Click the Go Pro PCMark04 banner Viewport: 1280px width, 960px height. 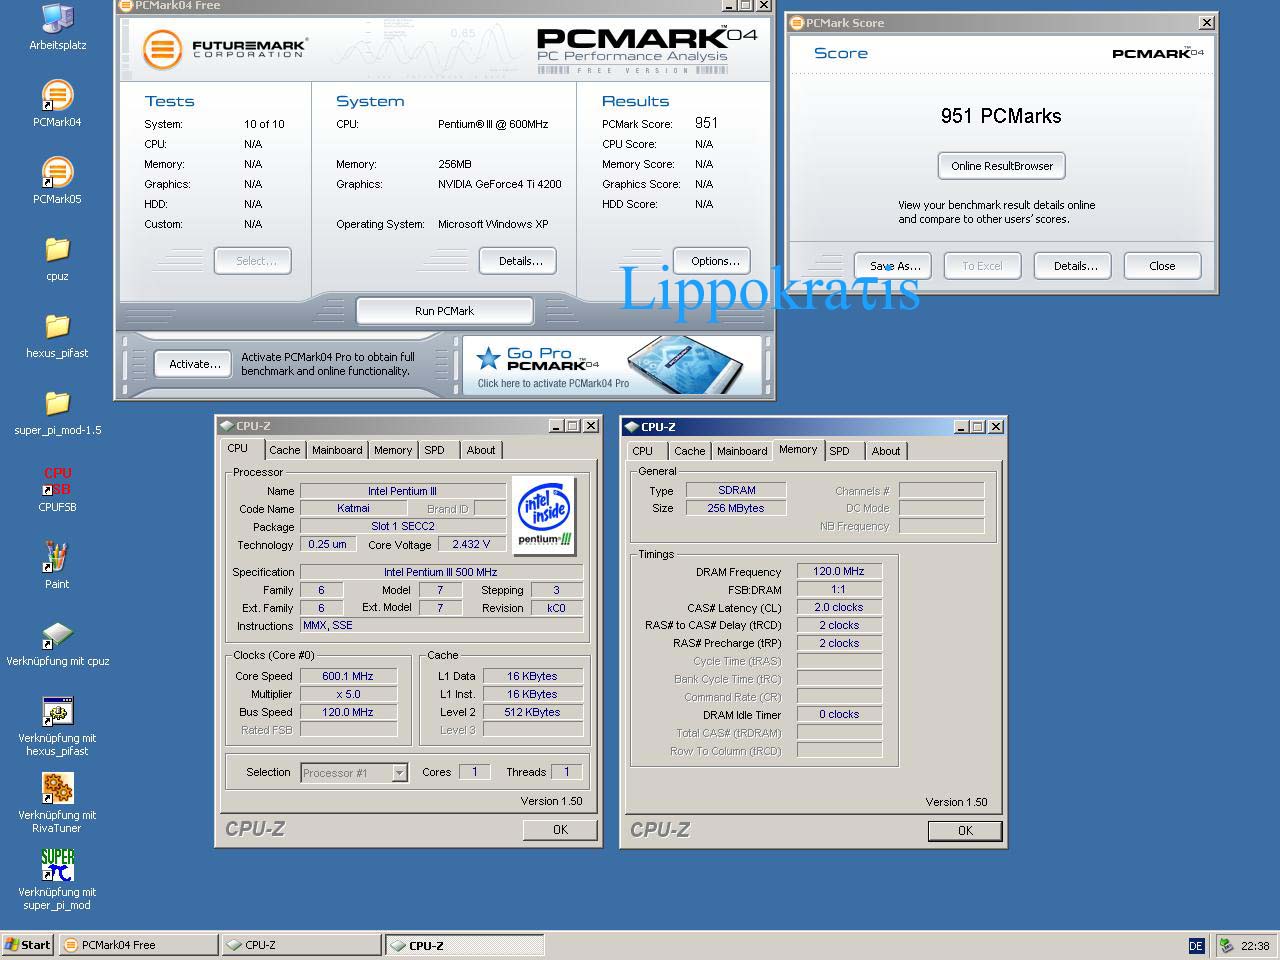tap(612, 365)
